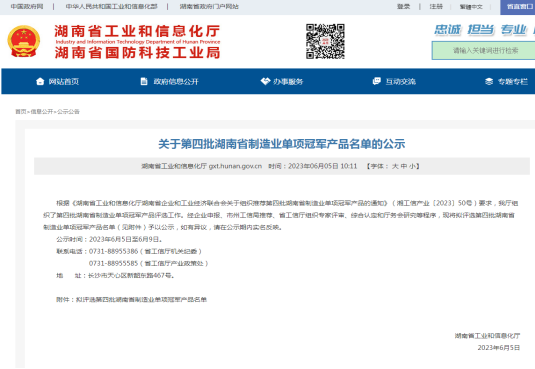Screen dimensions: 535x369
Task: Click the 担当 slogan text
Action: 481,30
